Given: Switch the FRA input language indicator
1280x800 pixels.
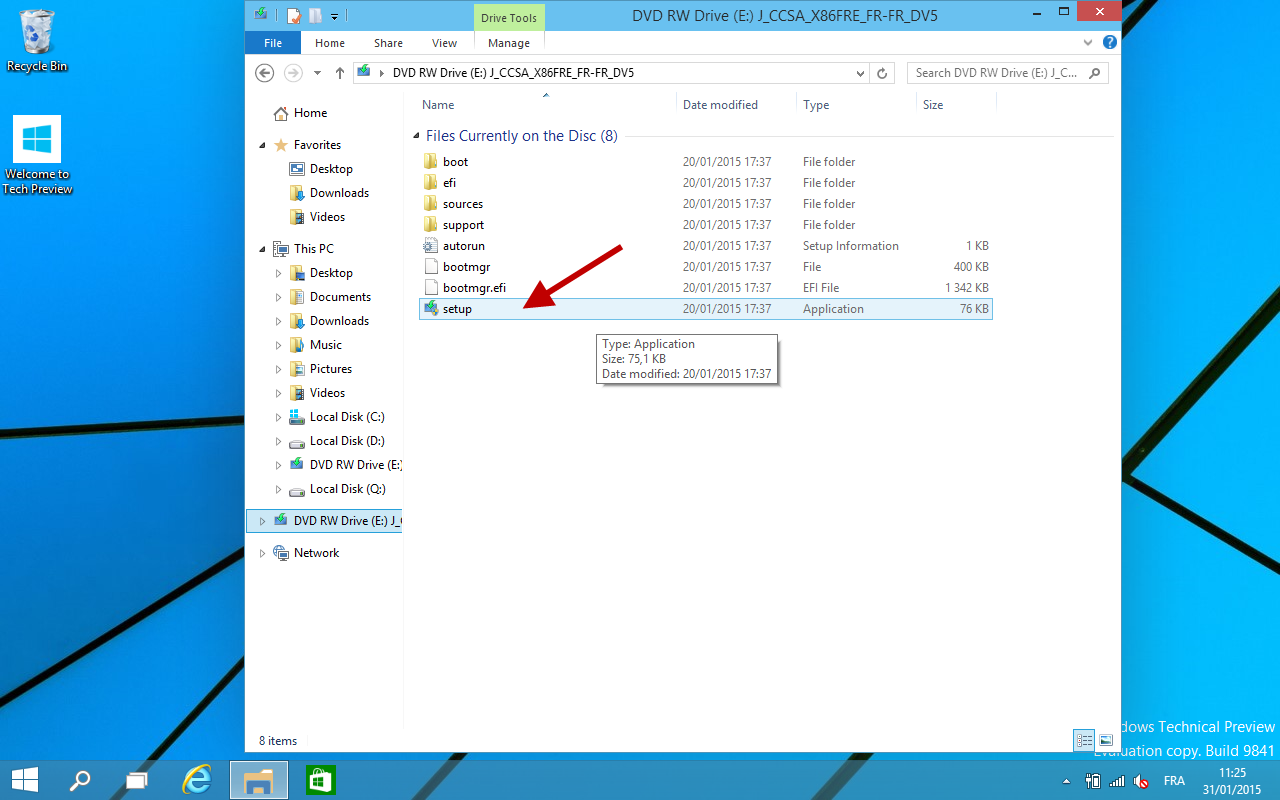Looking at the screenshot, I should (x=1174, y=781).
